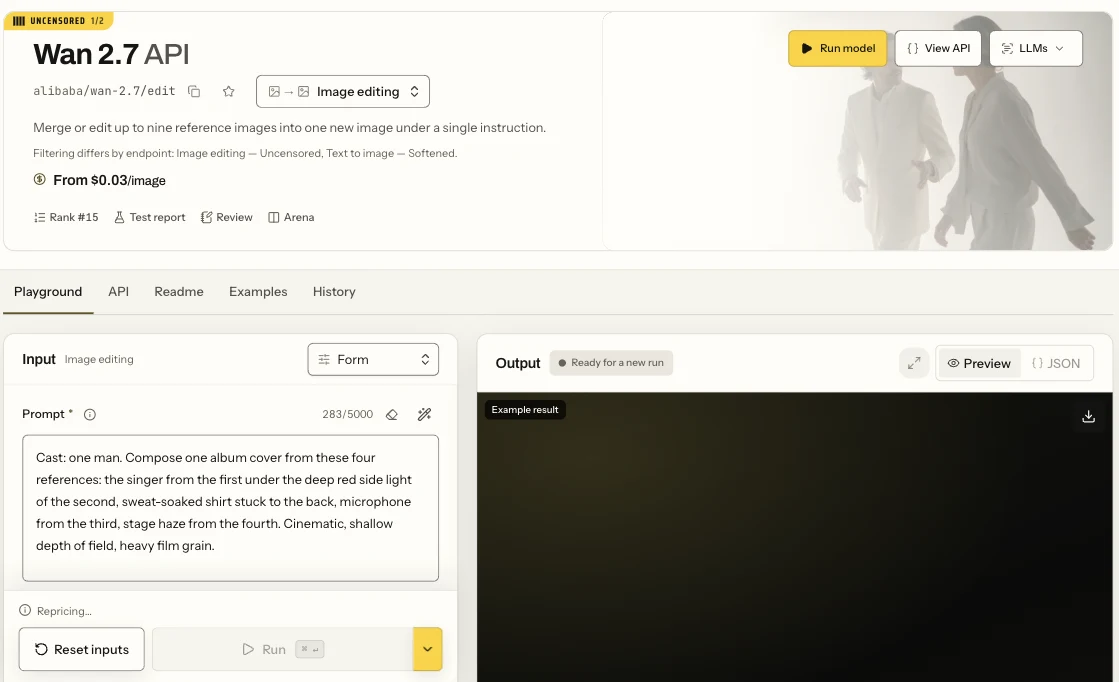The height and width of the screenshot is (682, 1119).
Task: Open the Arena link
Action: click(x=291, y=218)
